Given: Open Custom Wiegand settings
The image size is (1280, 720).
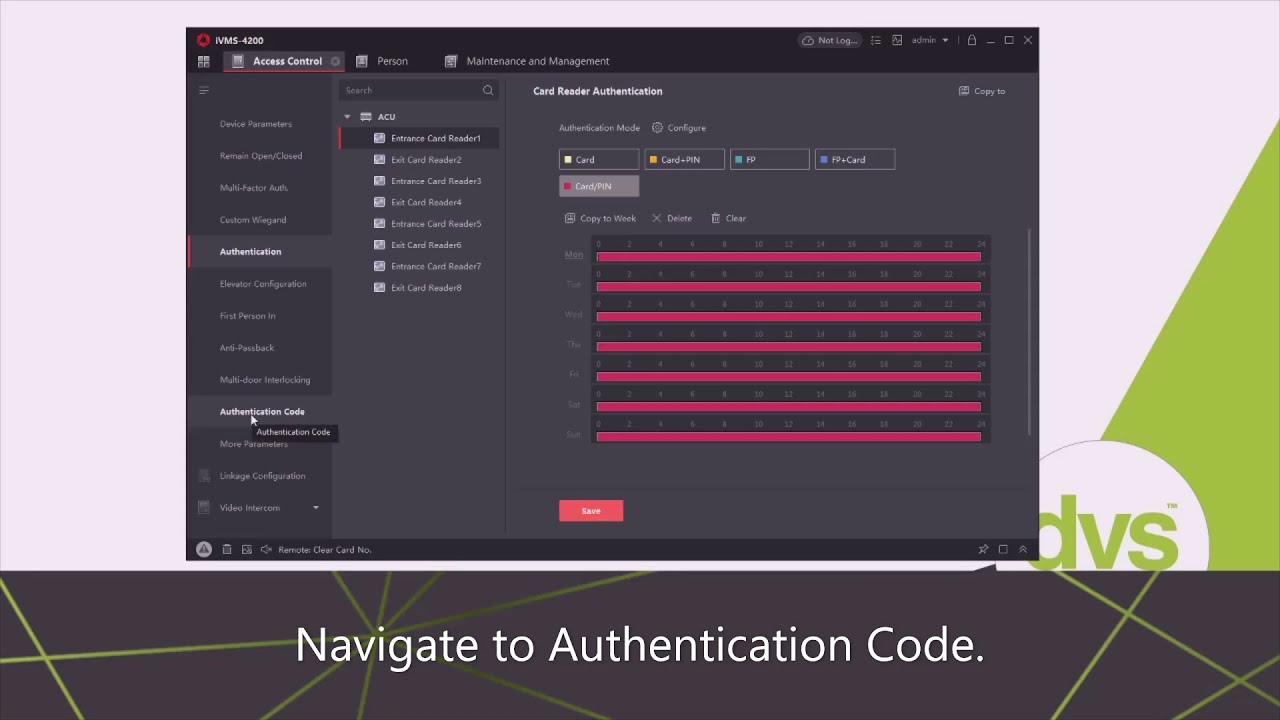Looking at the screenshot, I should pyautogui.click(x=253, y=220).
